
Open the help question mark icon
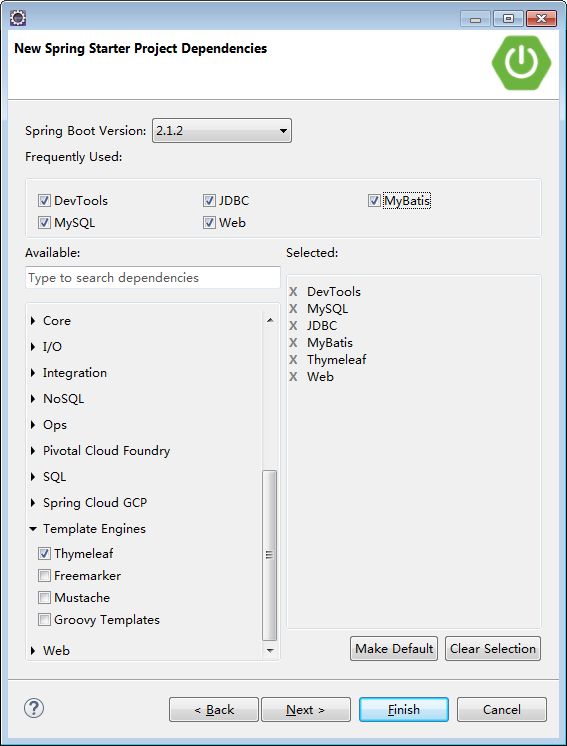tap(34, 708)
